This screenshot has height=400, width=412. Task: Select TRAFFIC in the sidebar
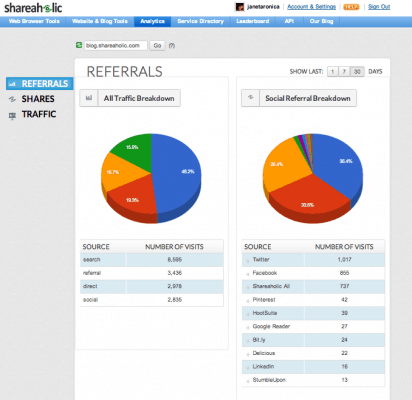(x=39, y=114)
